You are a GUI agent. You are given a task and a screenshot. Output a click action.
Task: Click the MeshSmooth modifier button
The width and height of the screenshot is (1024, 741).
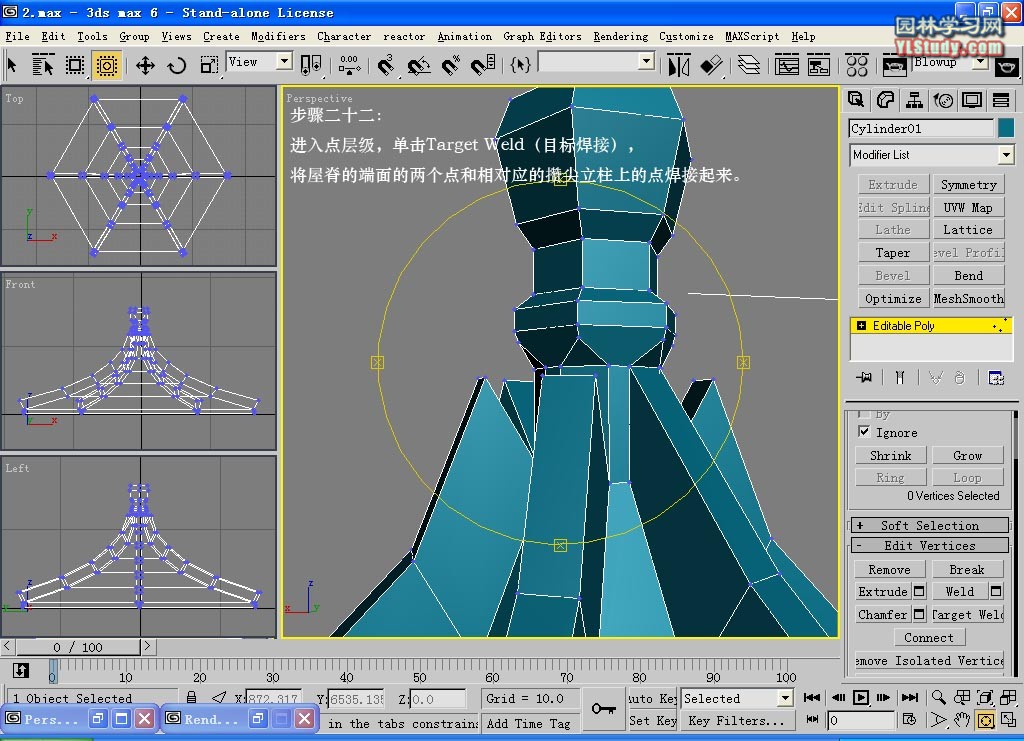coord(968,299)
